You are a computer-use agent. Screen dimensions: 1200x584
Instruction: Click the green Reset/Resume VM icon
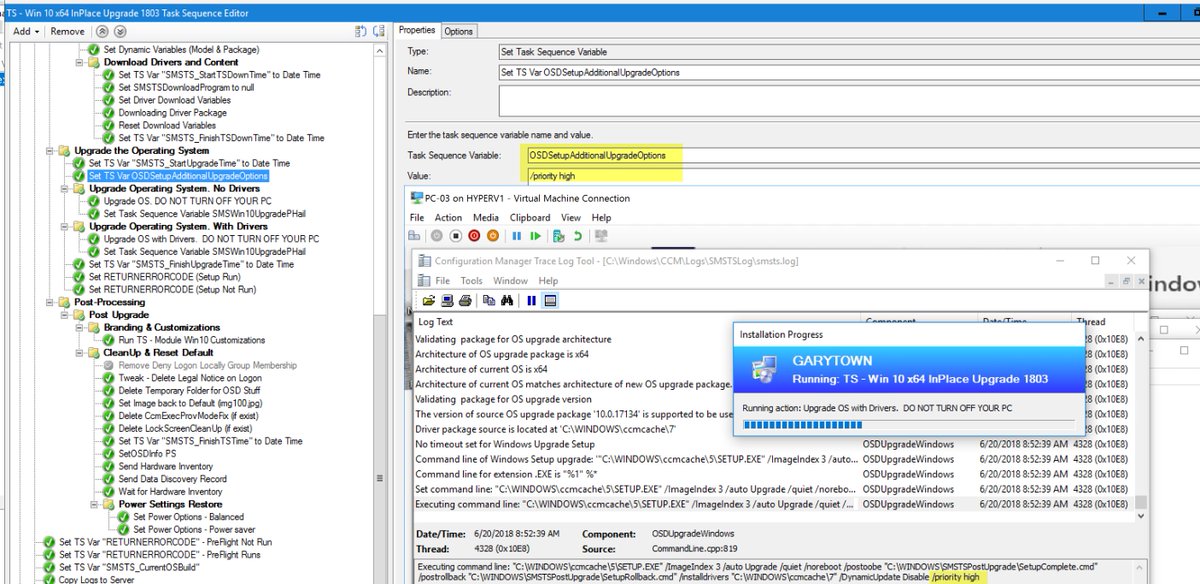click(536, 236)
